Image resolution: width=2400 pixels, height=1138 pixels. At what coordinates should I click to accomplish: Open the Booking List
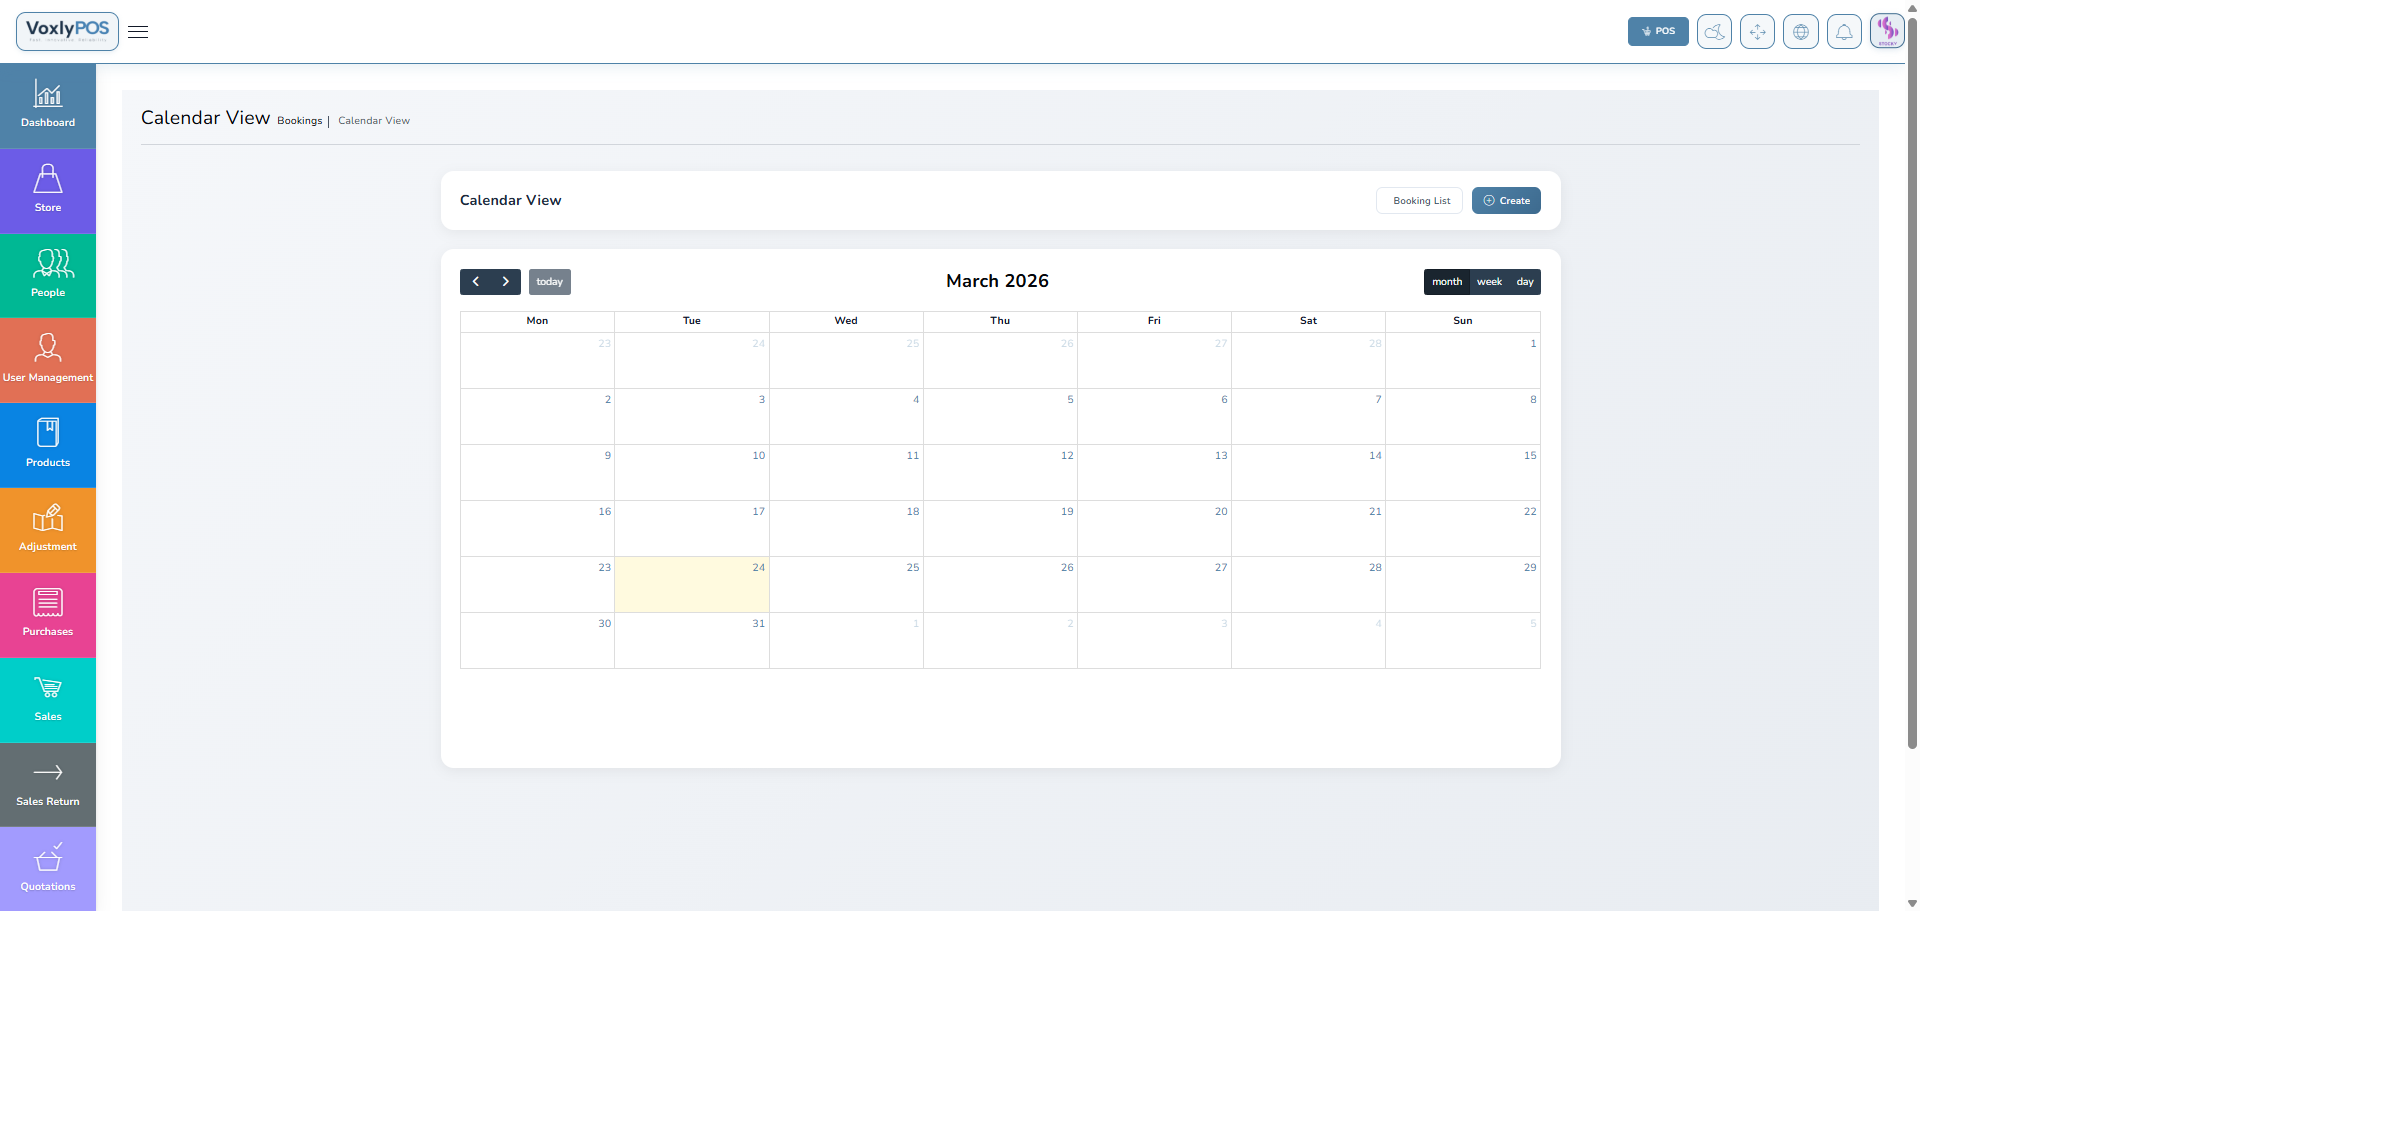[x=1419, y=200]
